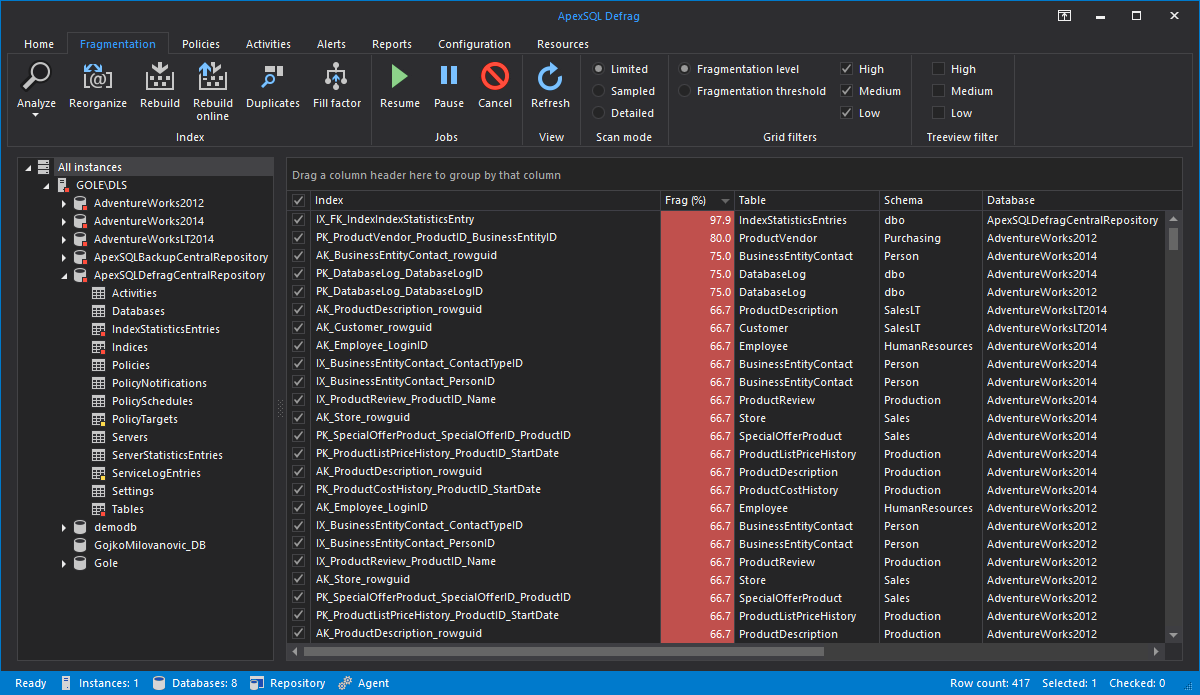Viewport: 1200px width, 695px height.
Task: Check the Medium treeview filter
Action: (x=938, y=90)
